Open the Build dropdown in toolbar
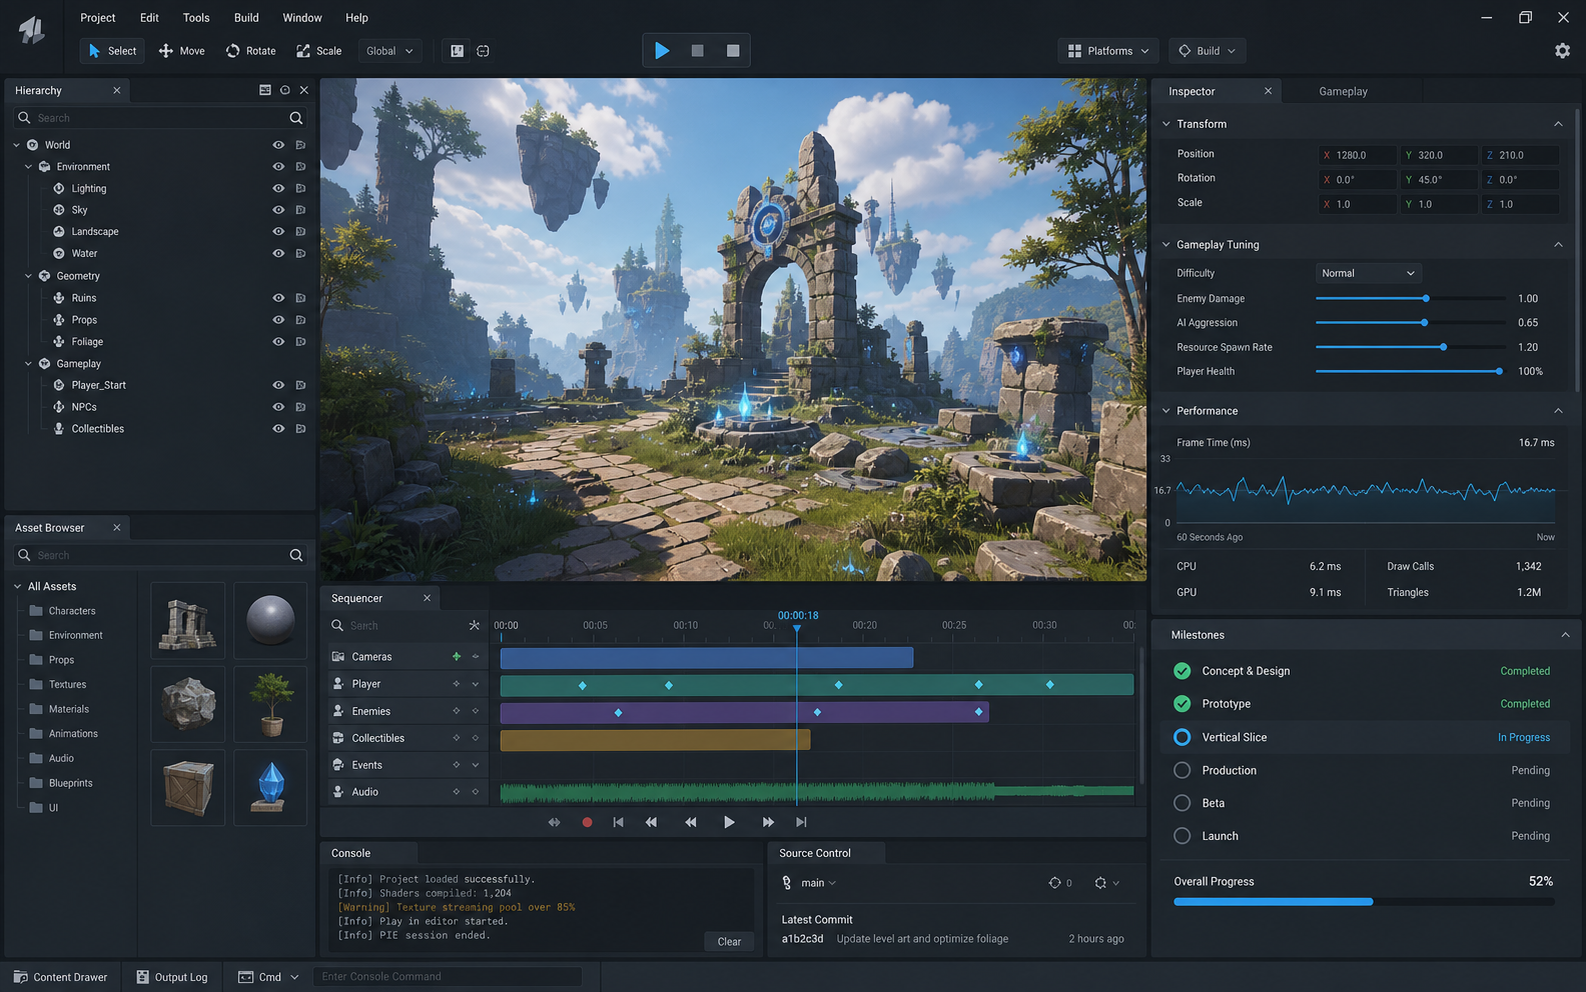The width and height of the screenshot is (1586, 992). [1207, 51]
